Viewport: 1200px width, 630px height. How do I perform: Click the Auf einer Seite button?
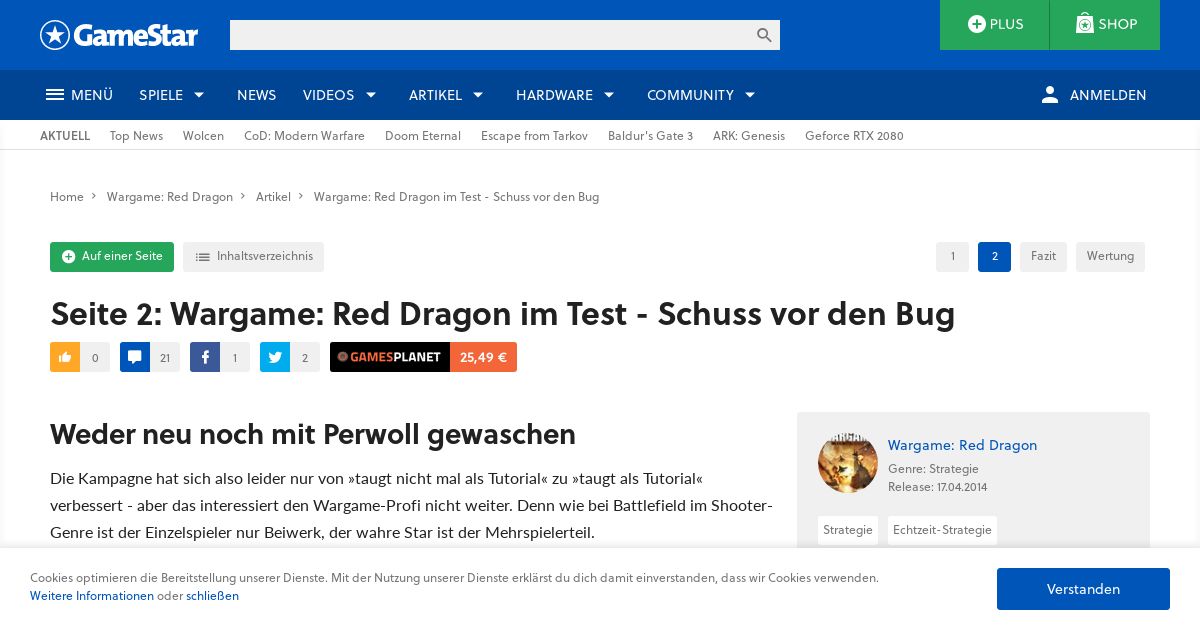tap(112, 257)
